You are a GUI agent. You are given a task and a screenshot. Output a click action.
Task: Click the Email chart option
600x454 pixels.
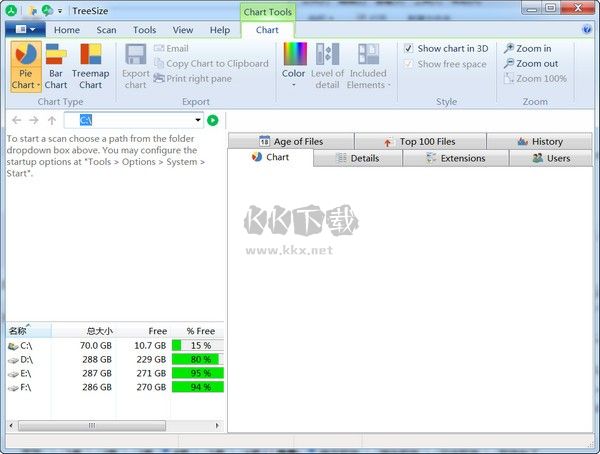coord(171,49)
